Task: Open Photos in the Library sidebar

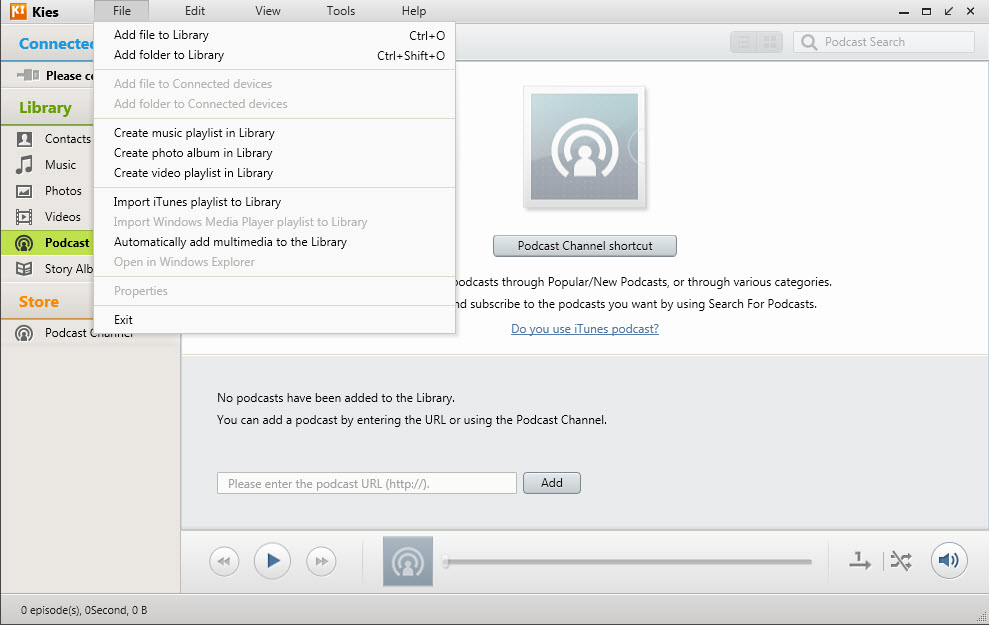Action: pyautogui.click(x=63, y=191)
